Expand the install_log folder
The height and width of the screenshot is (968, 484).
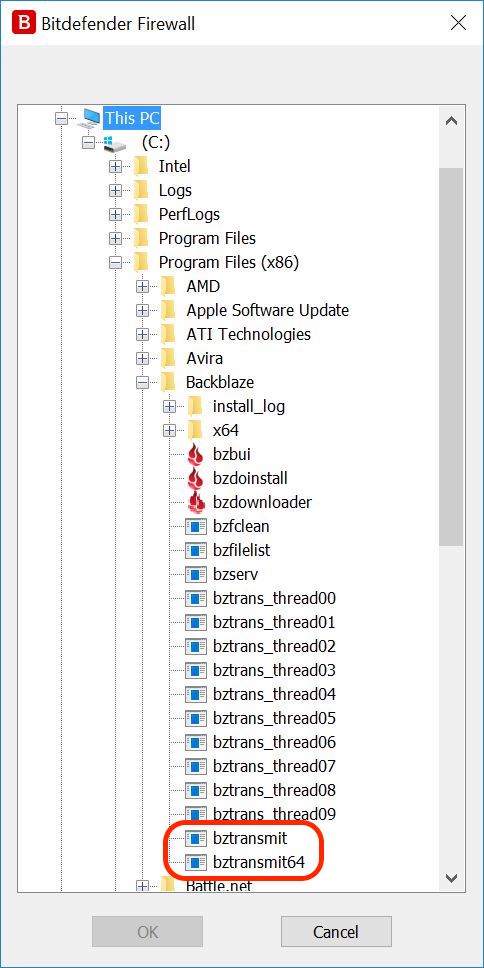170,407
